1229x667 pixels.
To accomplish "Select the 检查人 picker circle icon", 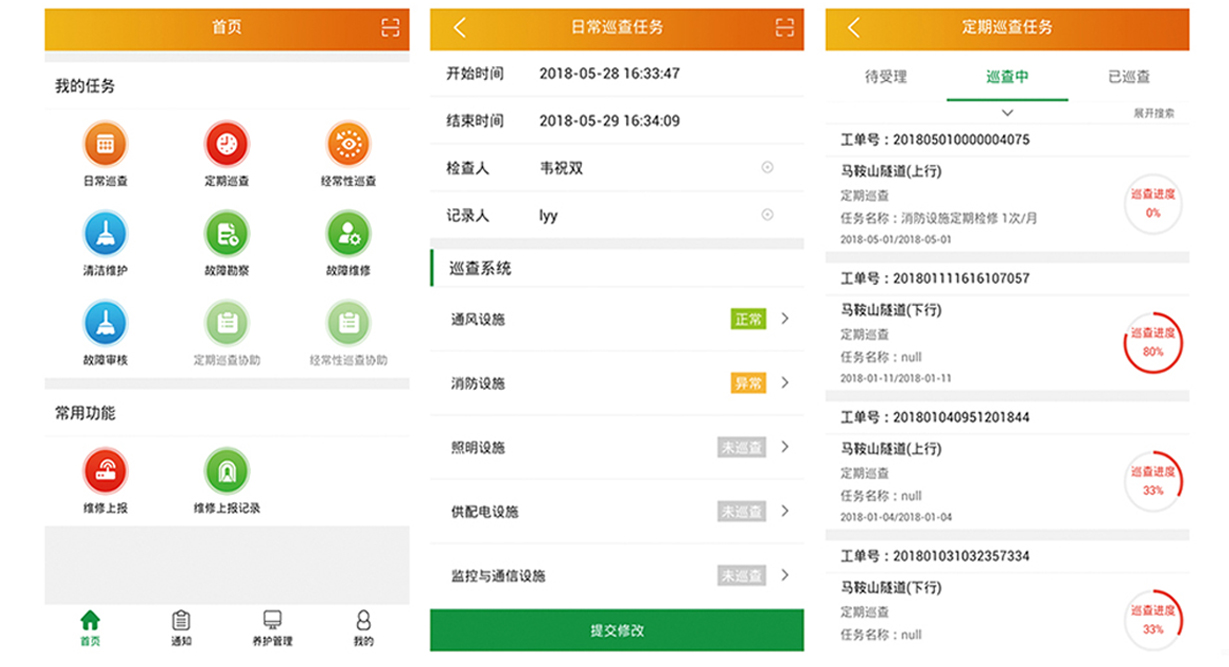I will 767,168.
